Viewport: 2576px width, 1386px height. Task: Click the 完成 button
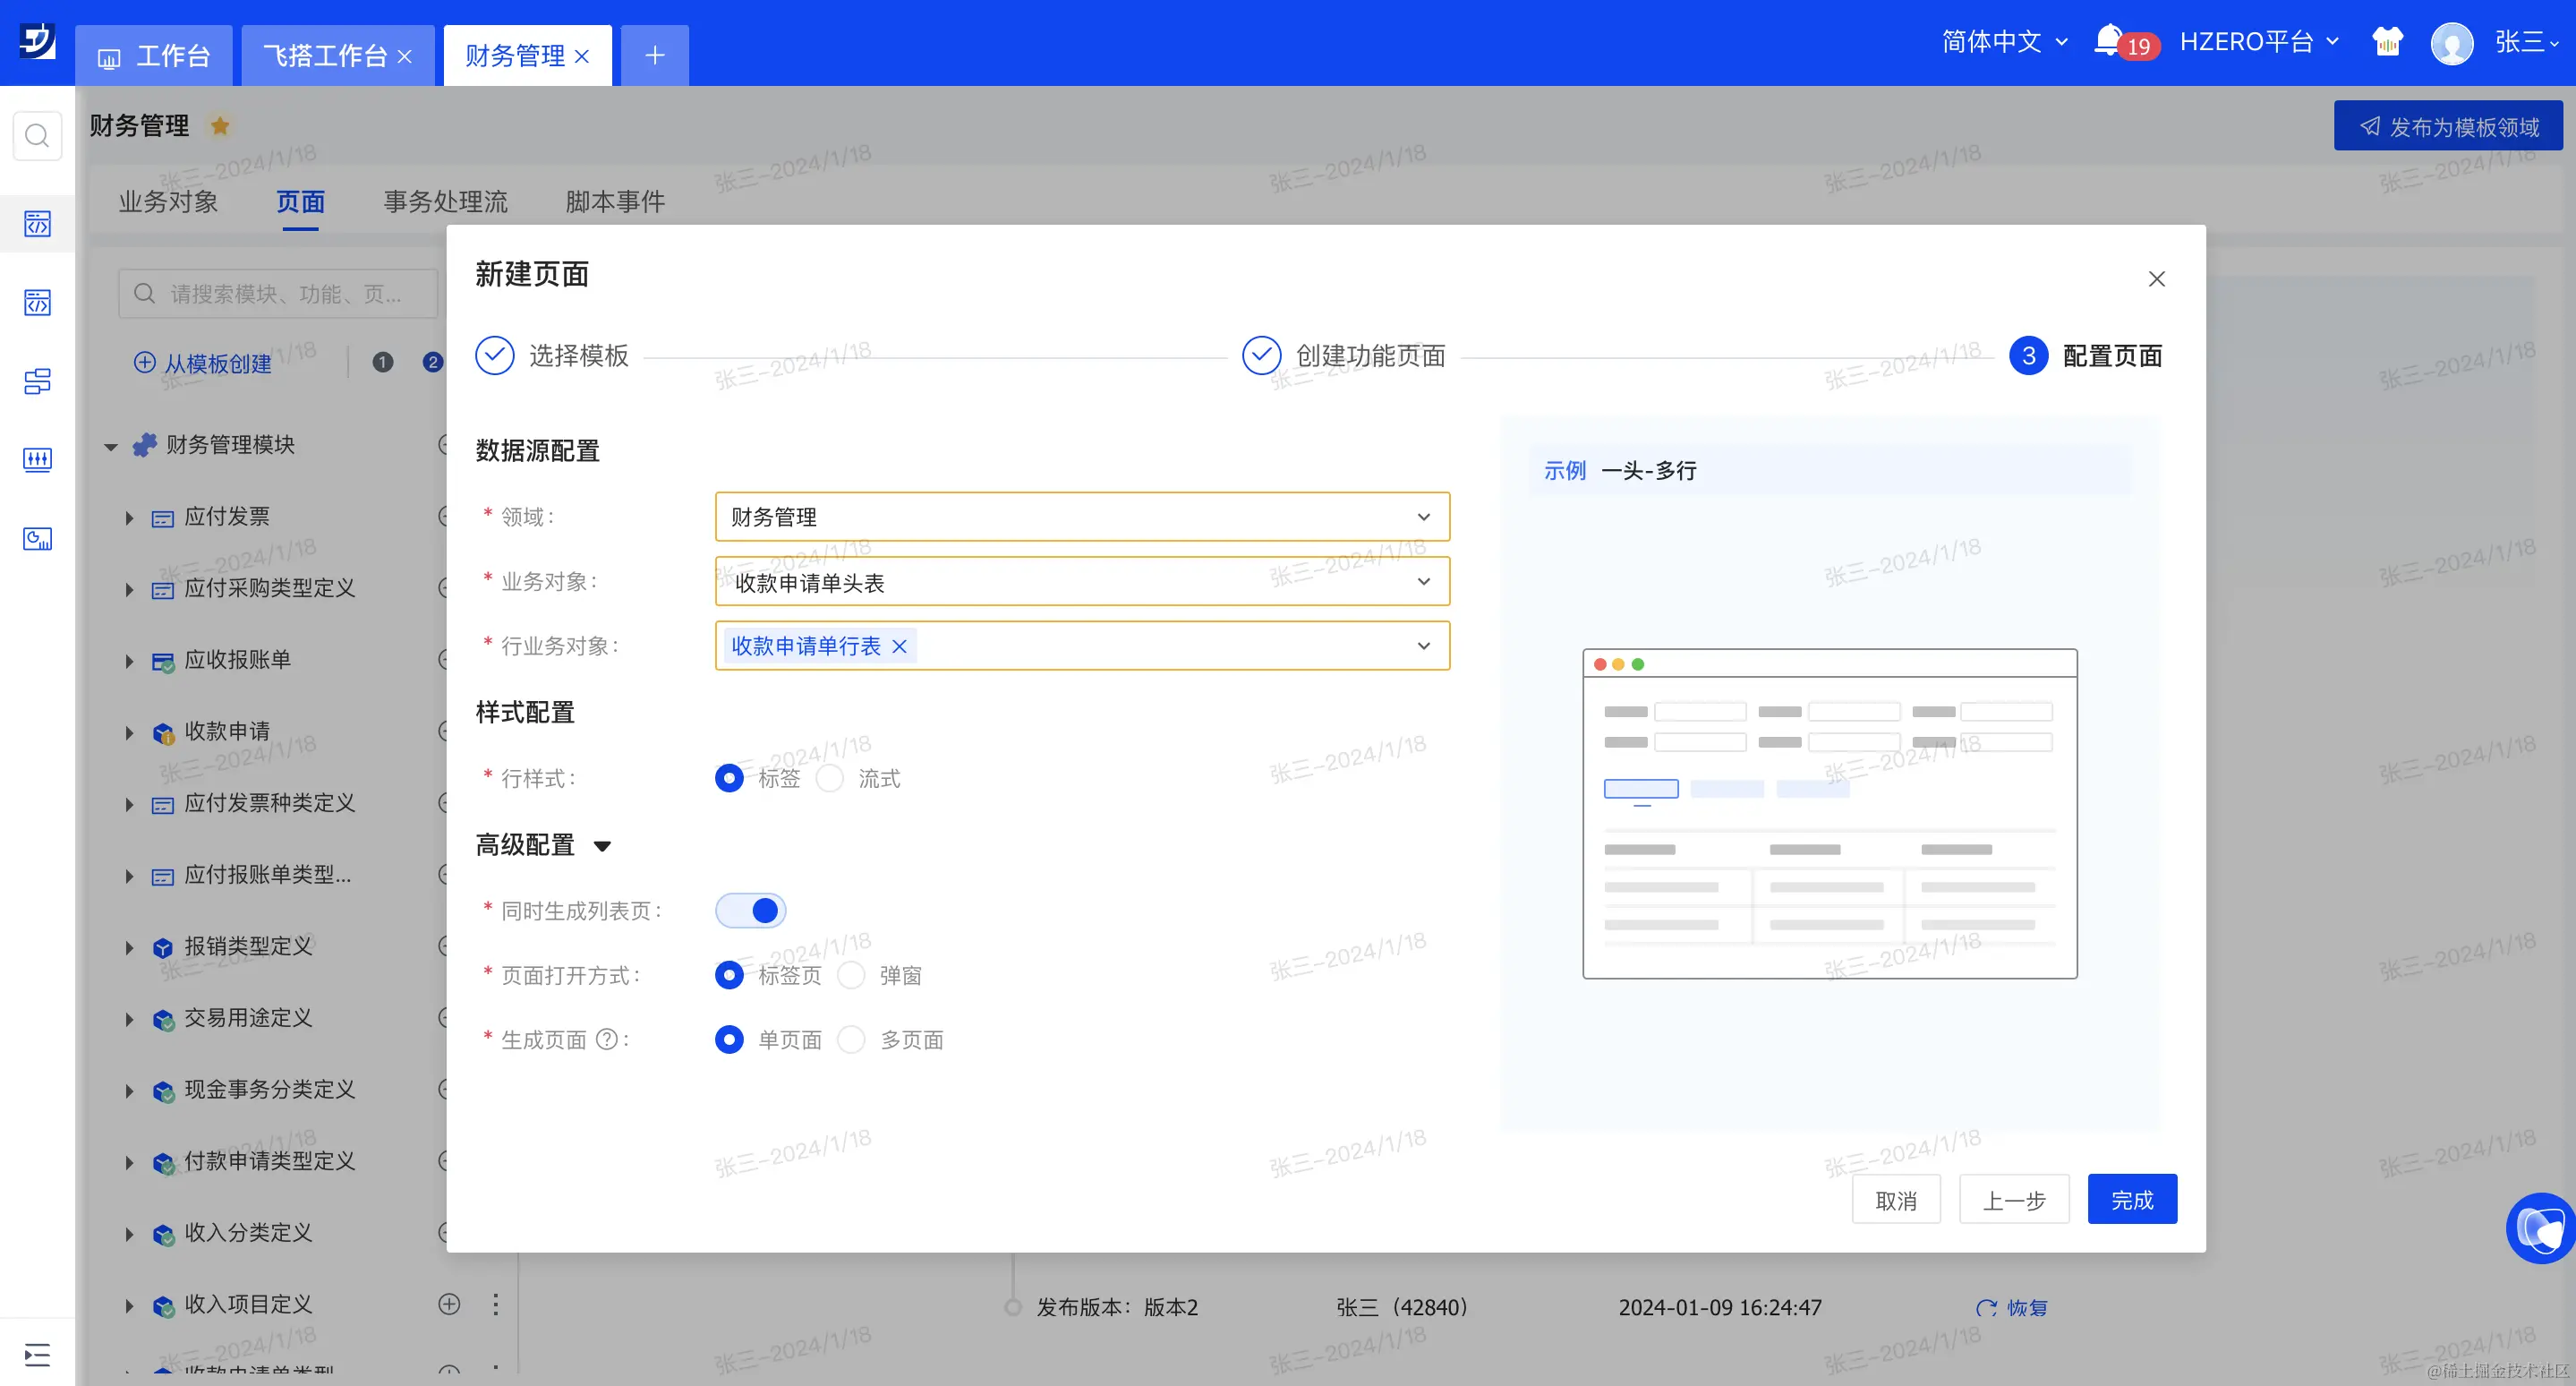[2131, 1199]
